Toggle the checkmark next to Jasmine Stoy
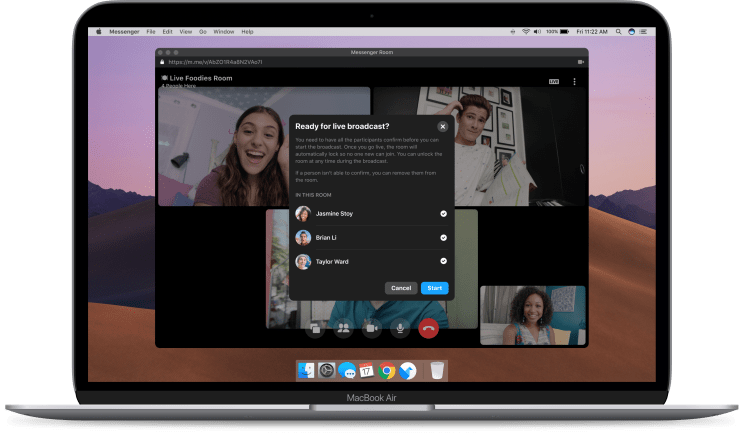This screenshot has width=742, height=434. [443, 214]
